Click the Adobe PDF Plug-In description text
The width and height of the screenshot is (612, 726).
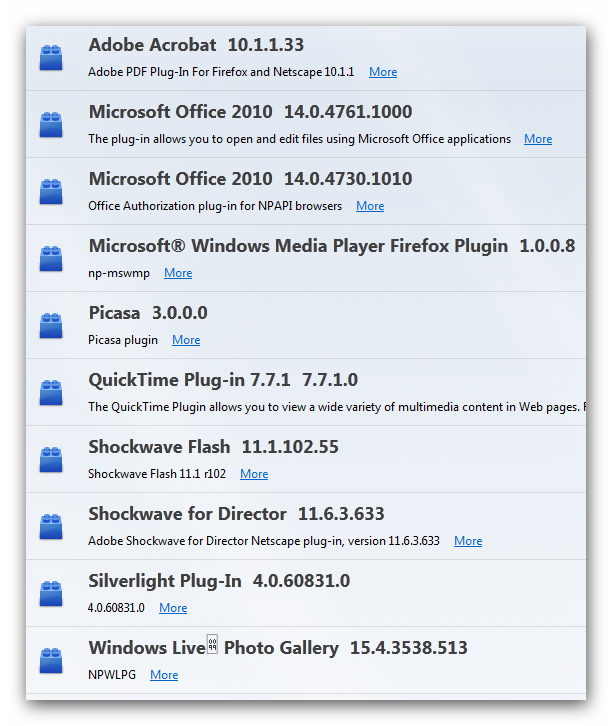(x=221, y=72)
